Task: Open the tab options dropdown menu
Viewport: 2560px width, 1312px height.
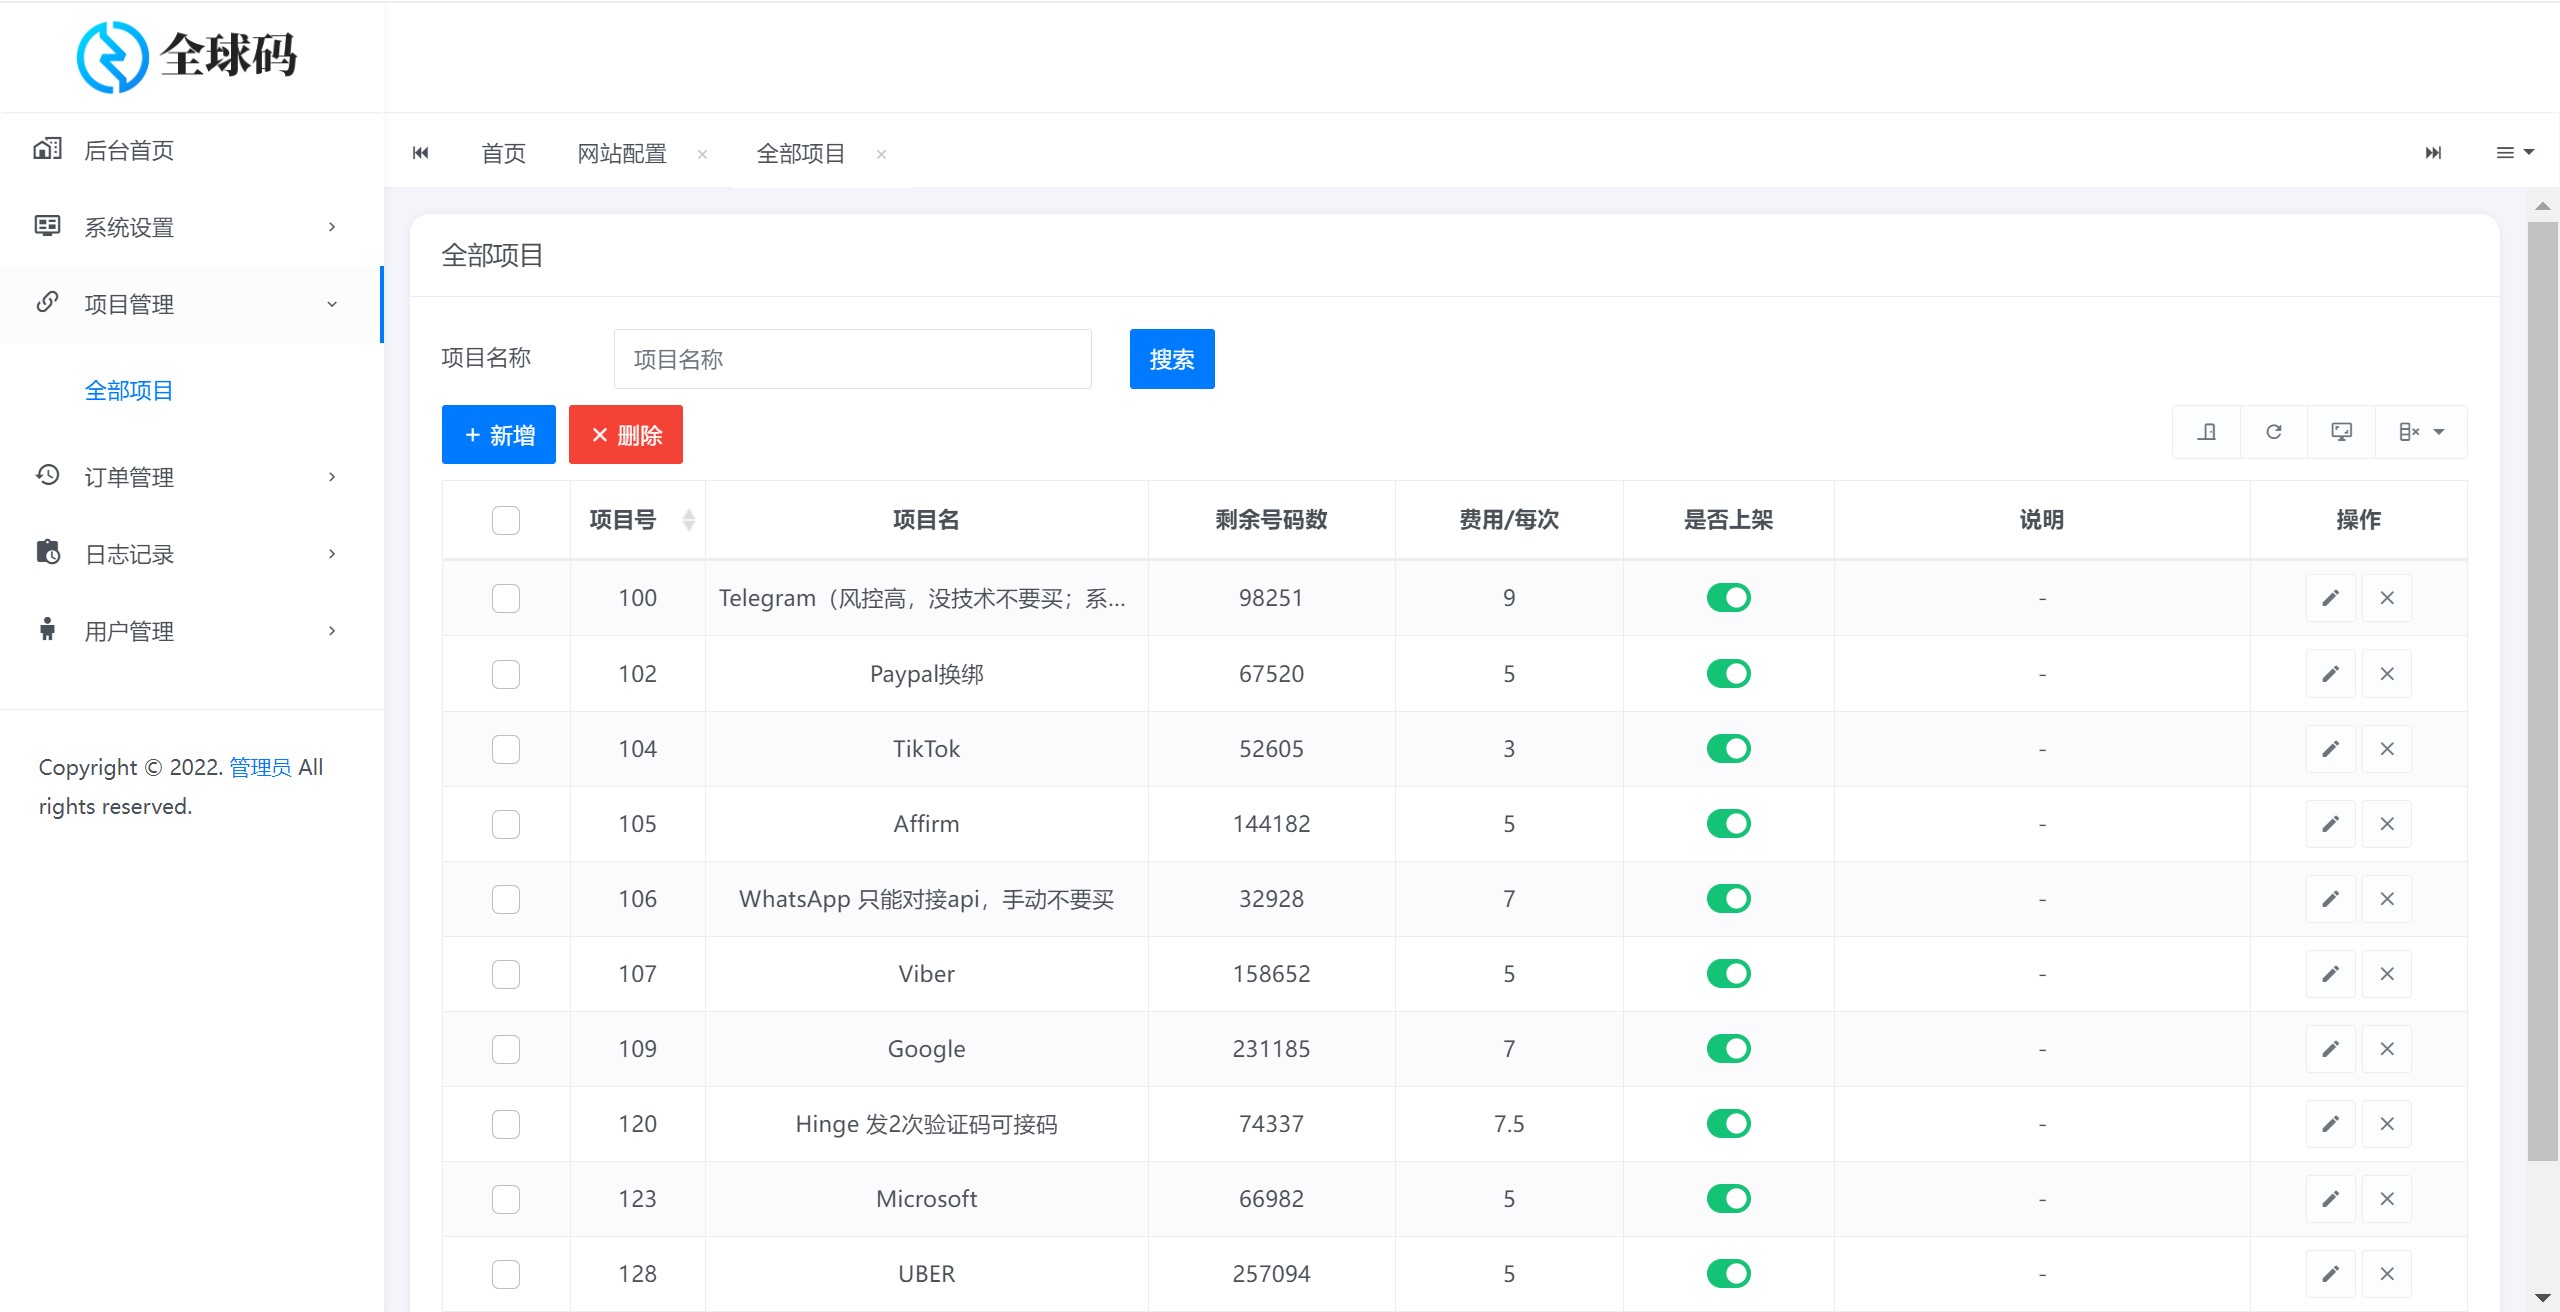Action: pos(2515,153)
